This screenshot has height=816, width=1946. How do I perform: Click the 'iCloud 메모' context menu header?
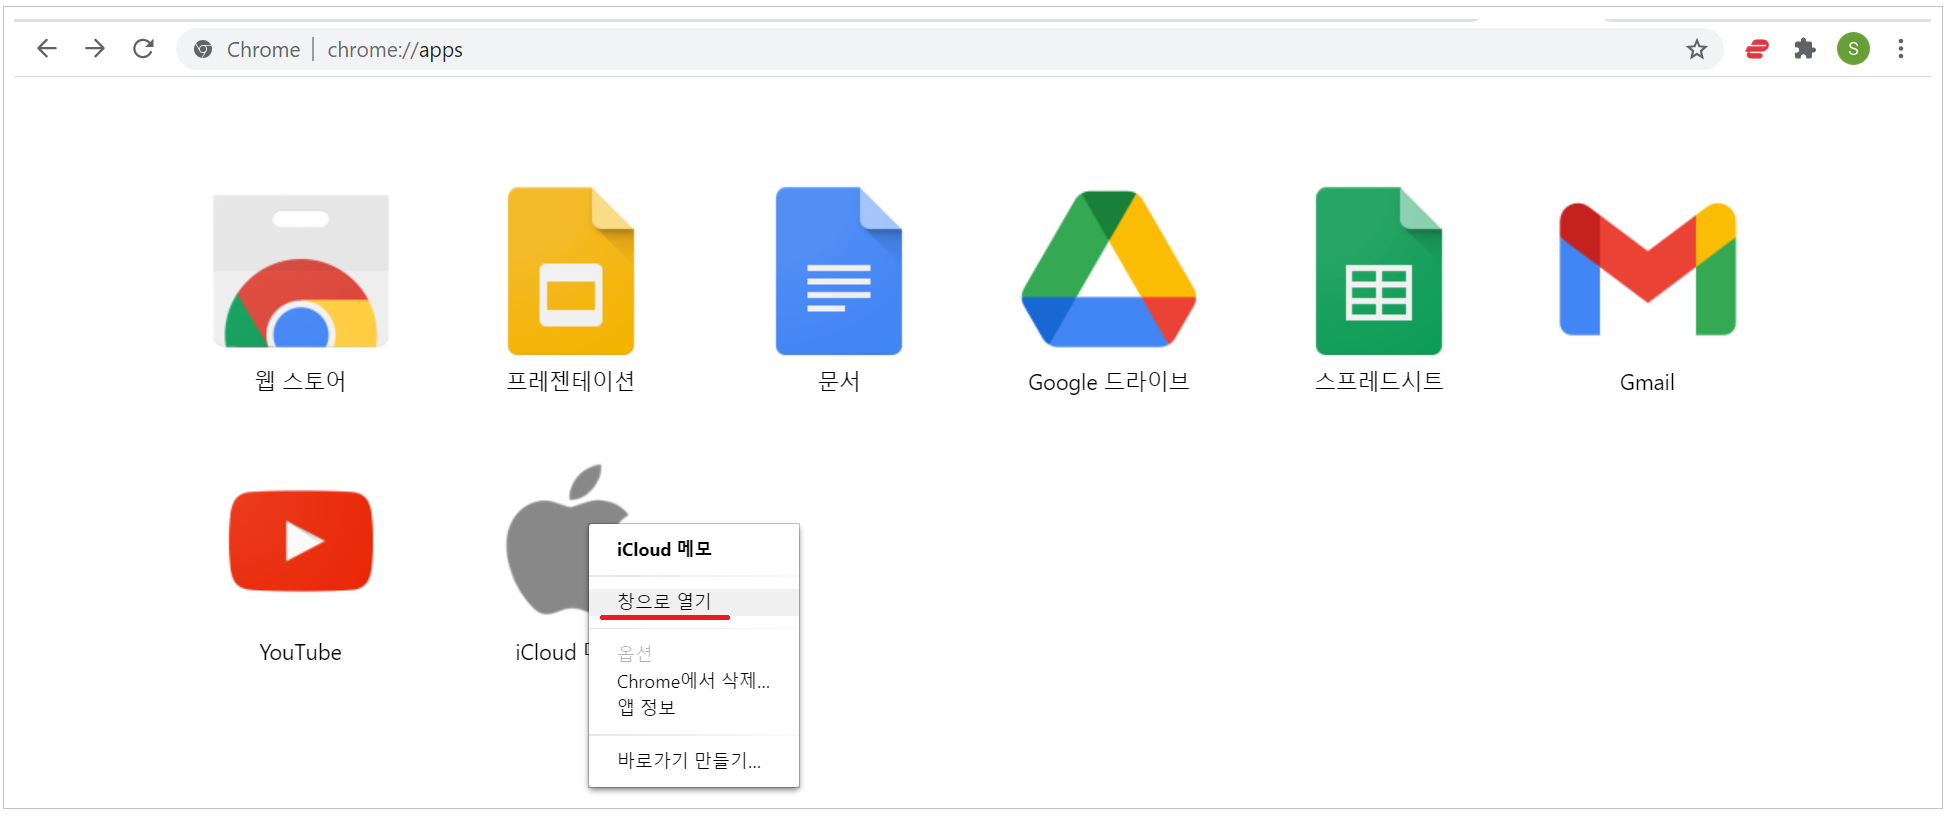tap(664, 549)
